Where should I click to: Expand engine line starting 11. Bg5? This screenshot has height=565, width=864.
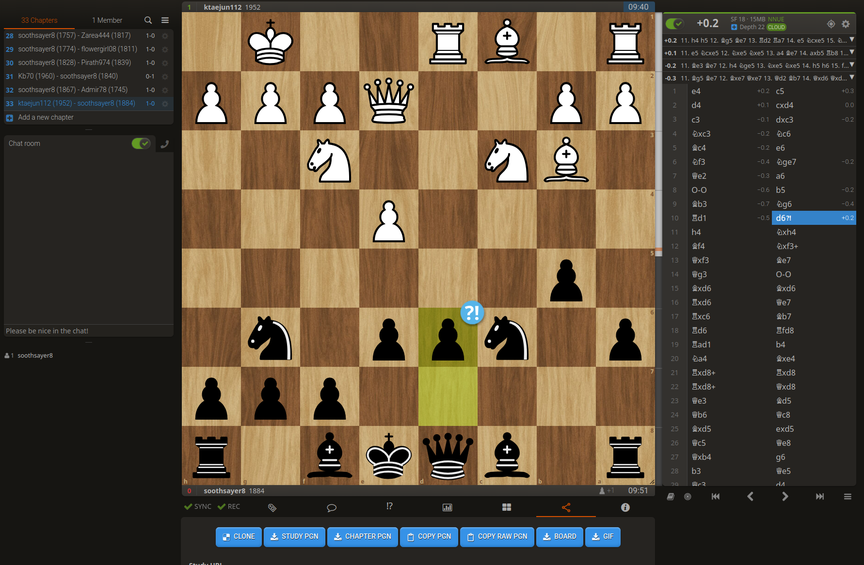click(852, 78)
